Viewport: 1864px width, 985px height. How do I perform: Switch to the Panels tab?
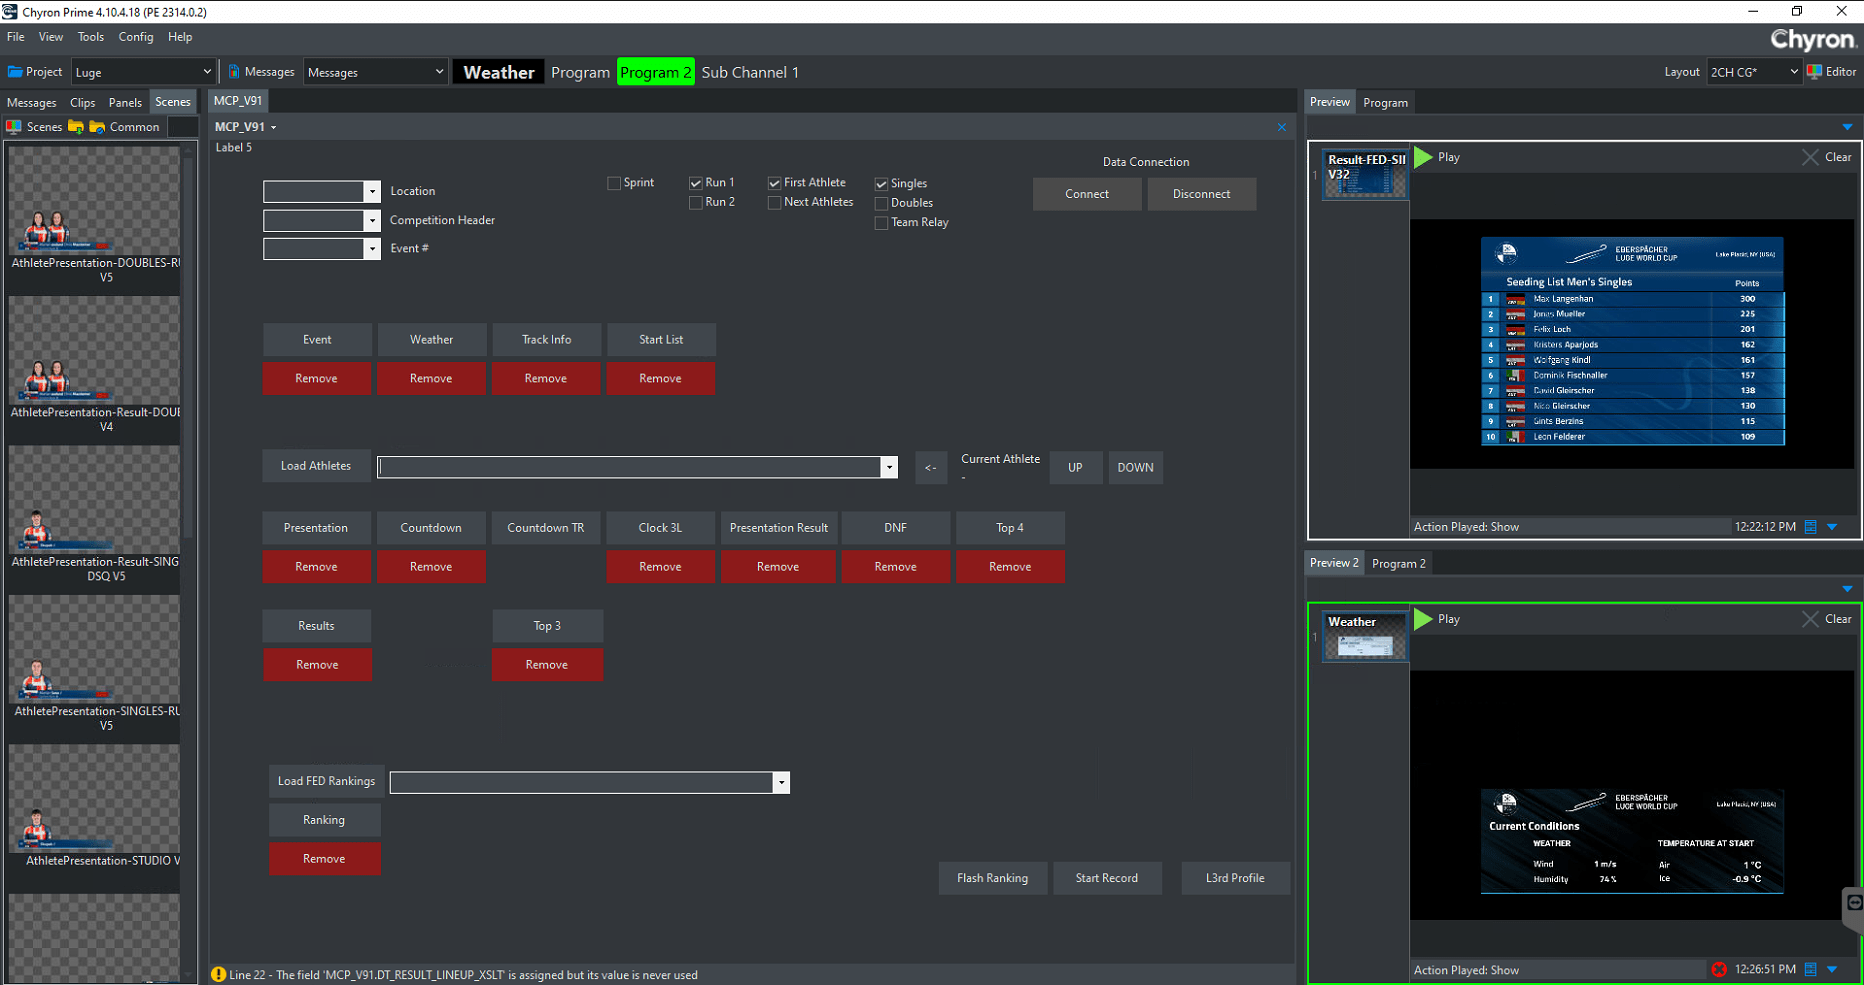click(x=125, y=102)
